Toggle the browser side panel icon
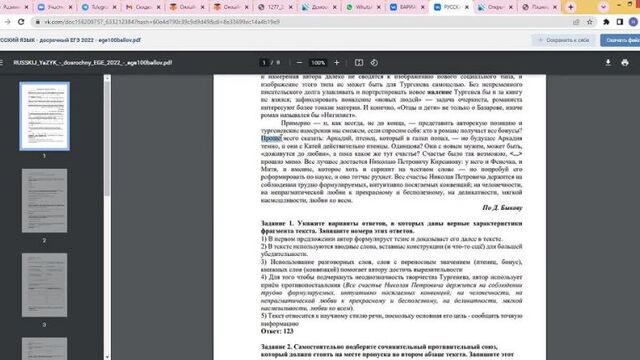Screen dimensions: 640x360 pyautogui.click(x=620, y=22)
